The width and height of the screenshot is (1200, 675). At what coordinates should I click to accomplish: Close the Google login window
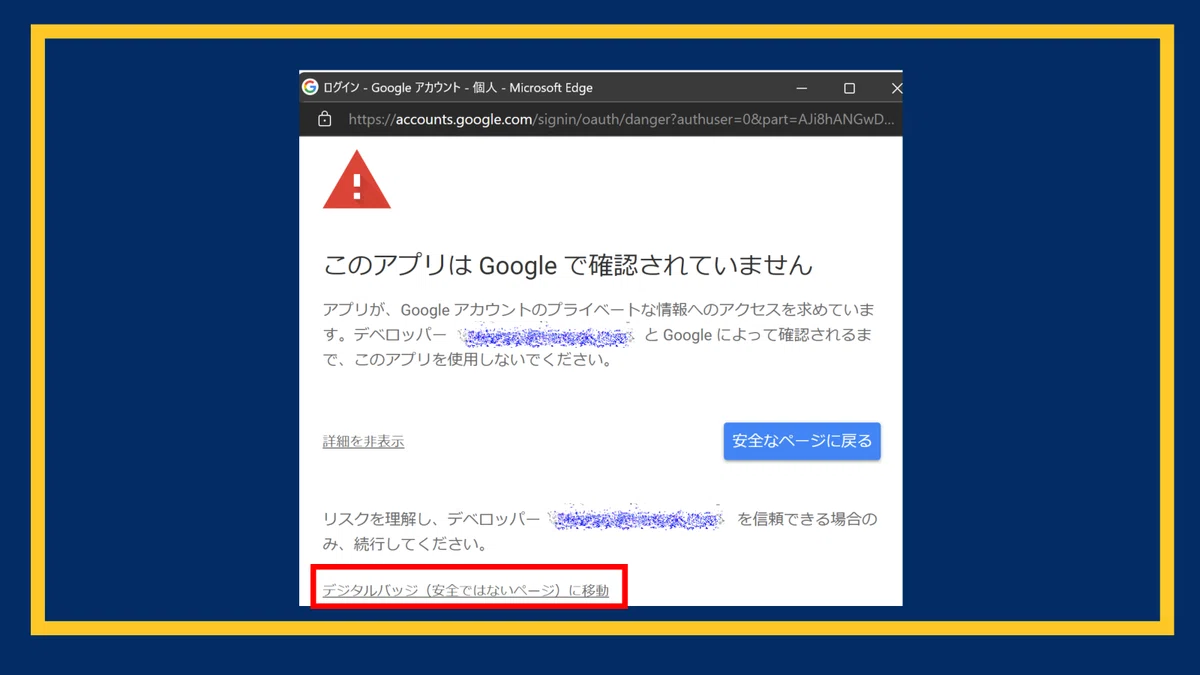896,88
